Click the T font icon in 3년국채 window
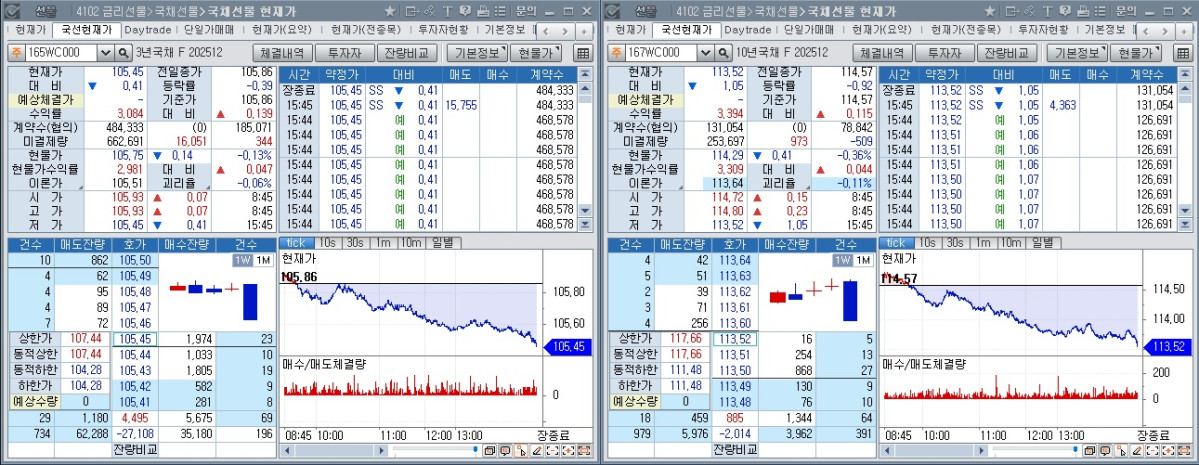This screenshot has height=465, width=1199. (x=447, y=11)
